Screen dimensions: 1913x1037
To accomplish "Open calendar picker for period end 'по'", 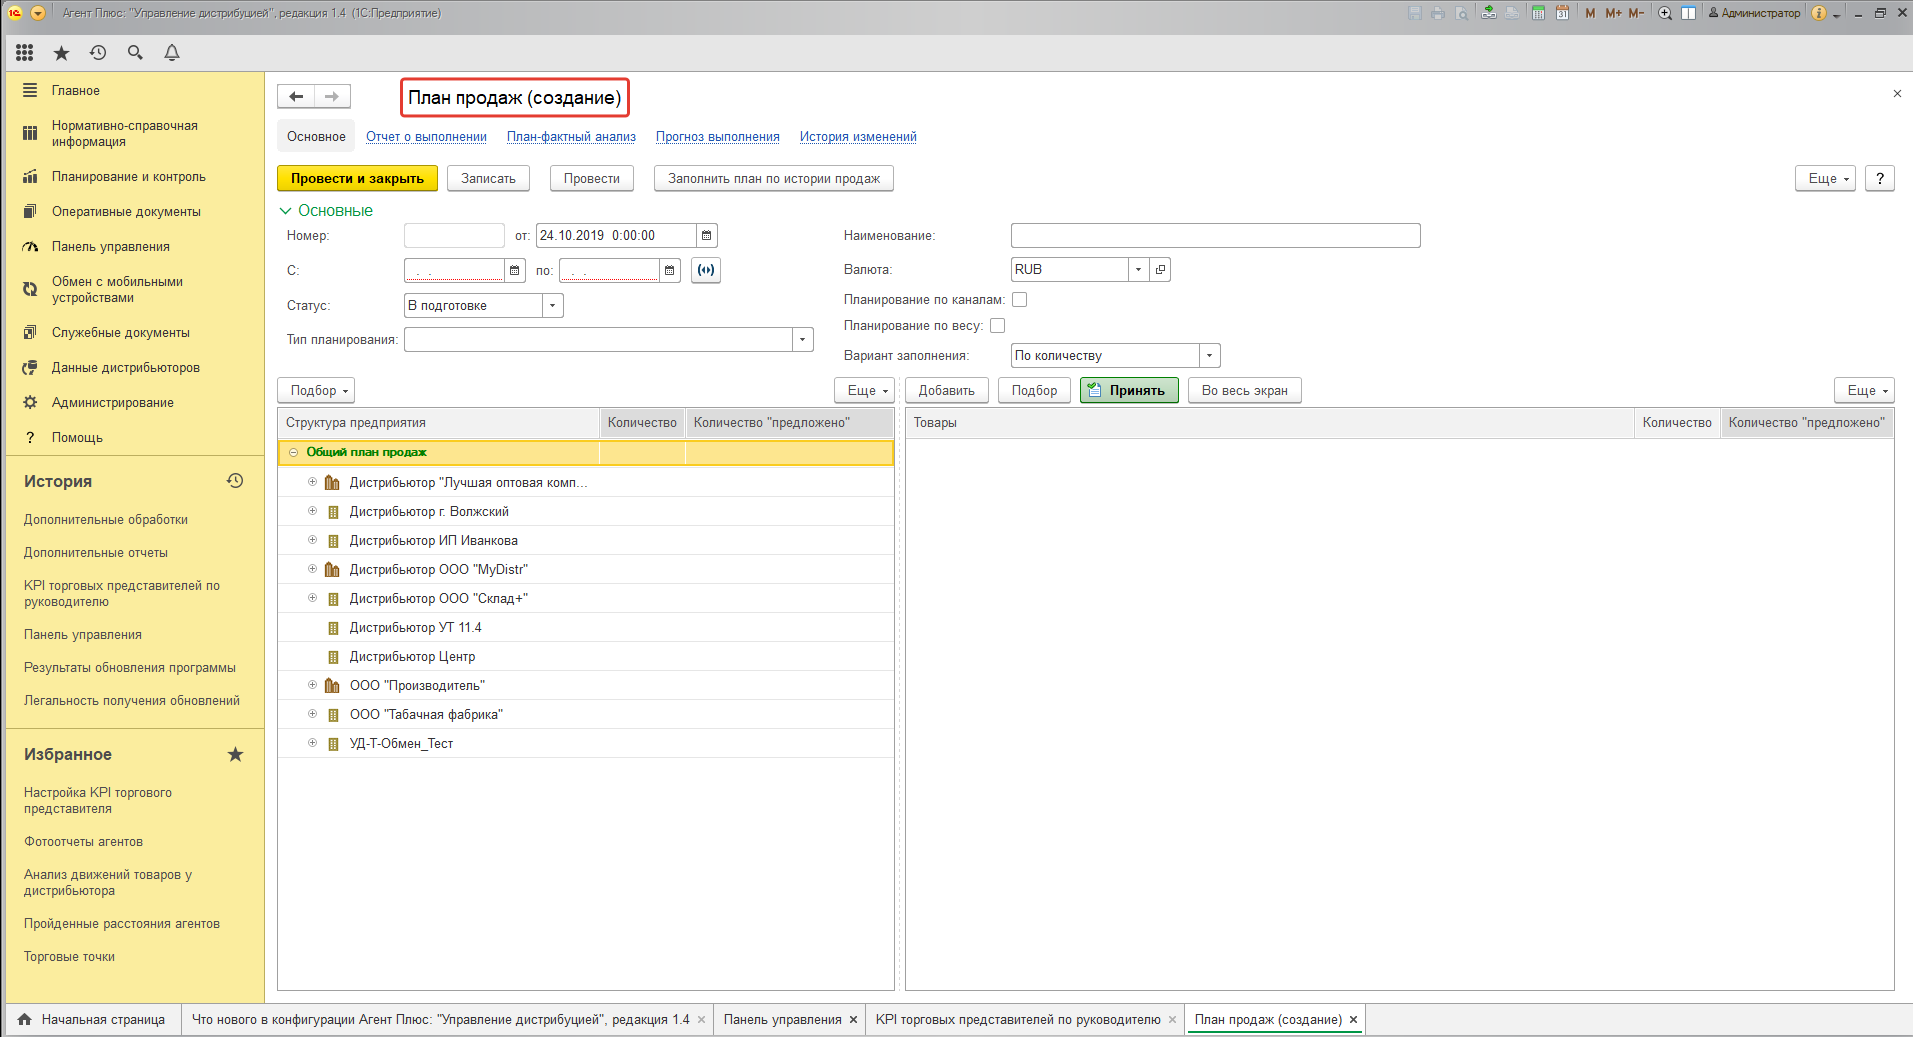I will (670, 270).
